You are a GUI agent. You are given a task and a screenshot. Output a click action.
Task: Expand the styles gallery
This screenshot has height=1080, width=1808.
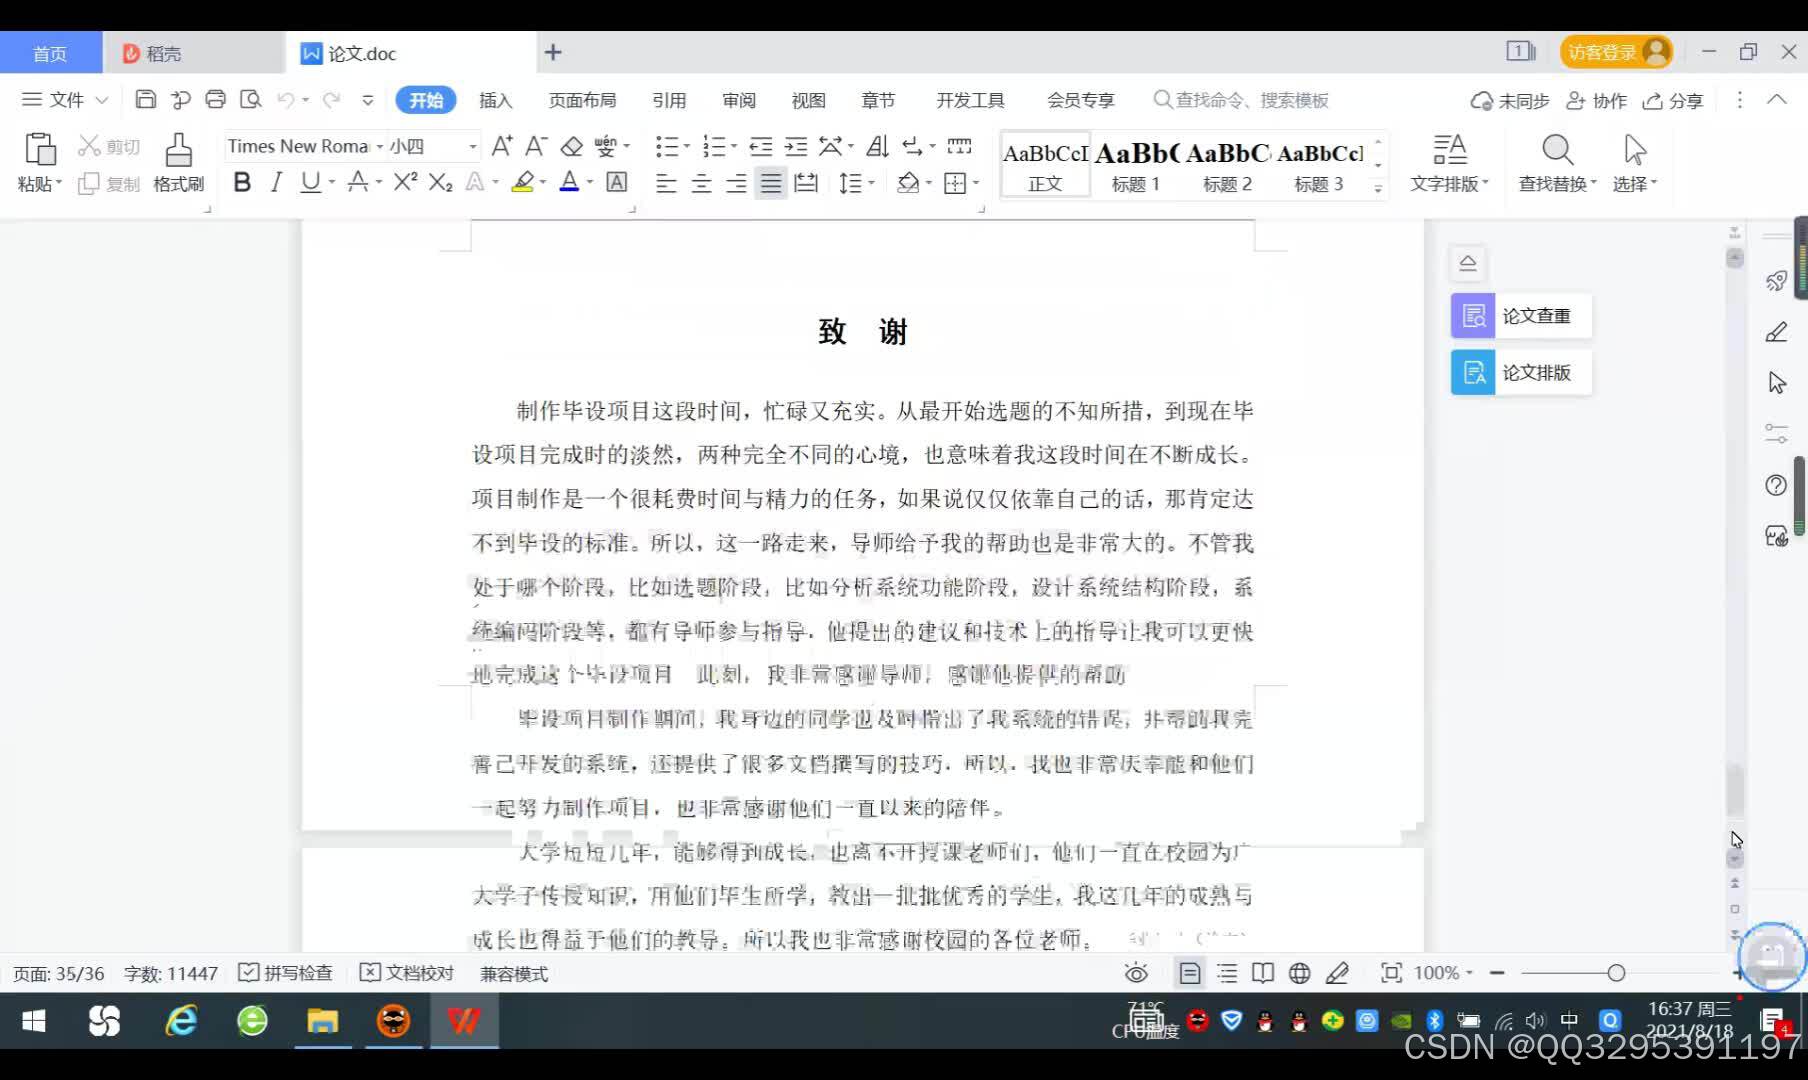tap(1378, 187)
